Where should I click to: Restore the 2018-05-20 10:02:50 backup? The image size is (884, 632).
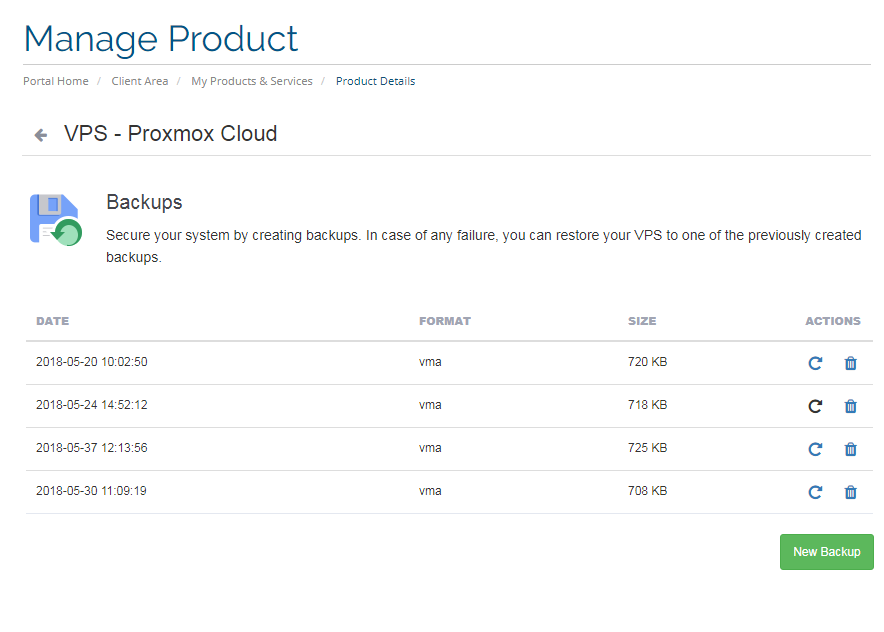pos(815,363)
